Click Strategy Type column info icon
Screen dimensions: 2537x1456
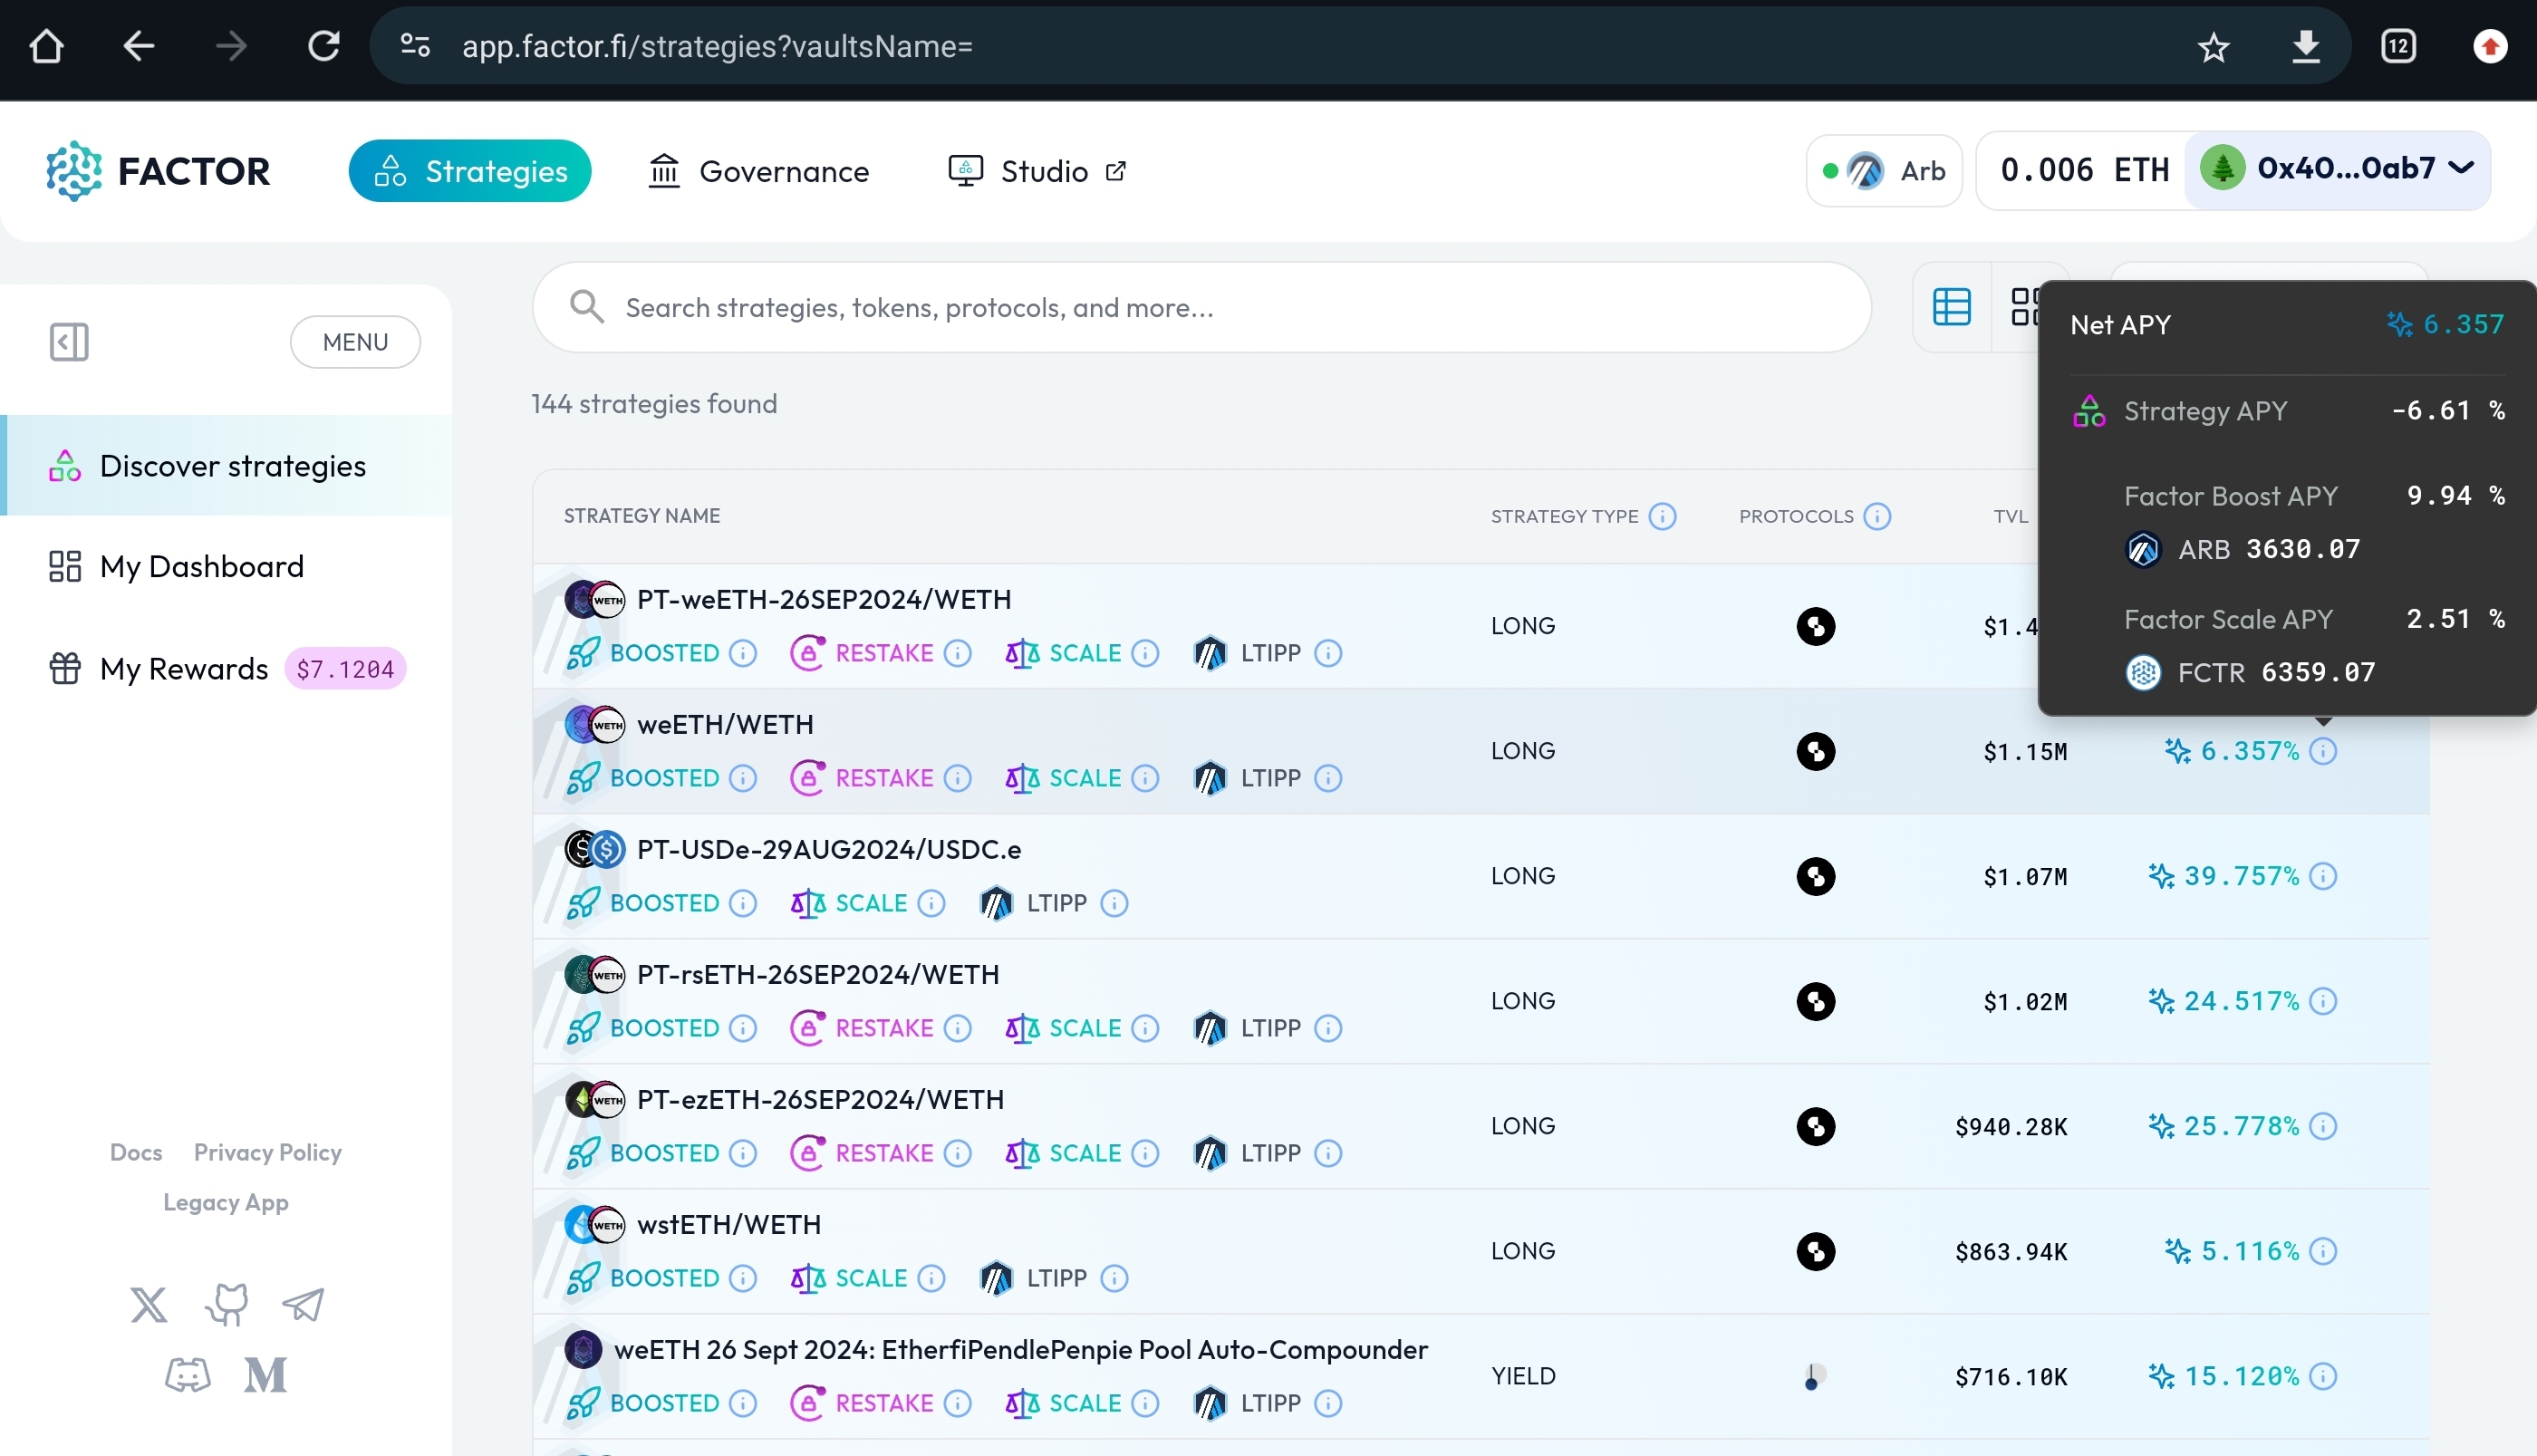(x=1662, y=516)
